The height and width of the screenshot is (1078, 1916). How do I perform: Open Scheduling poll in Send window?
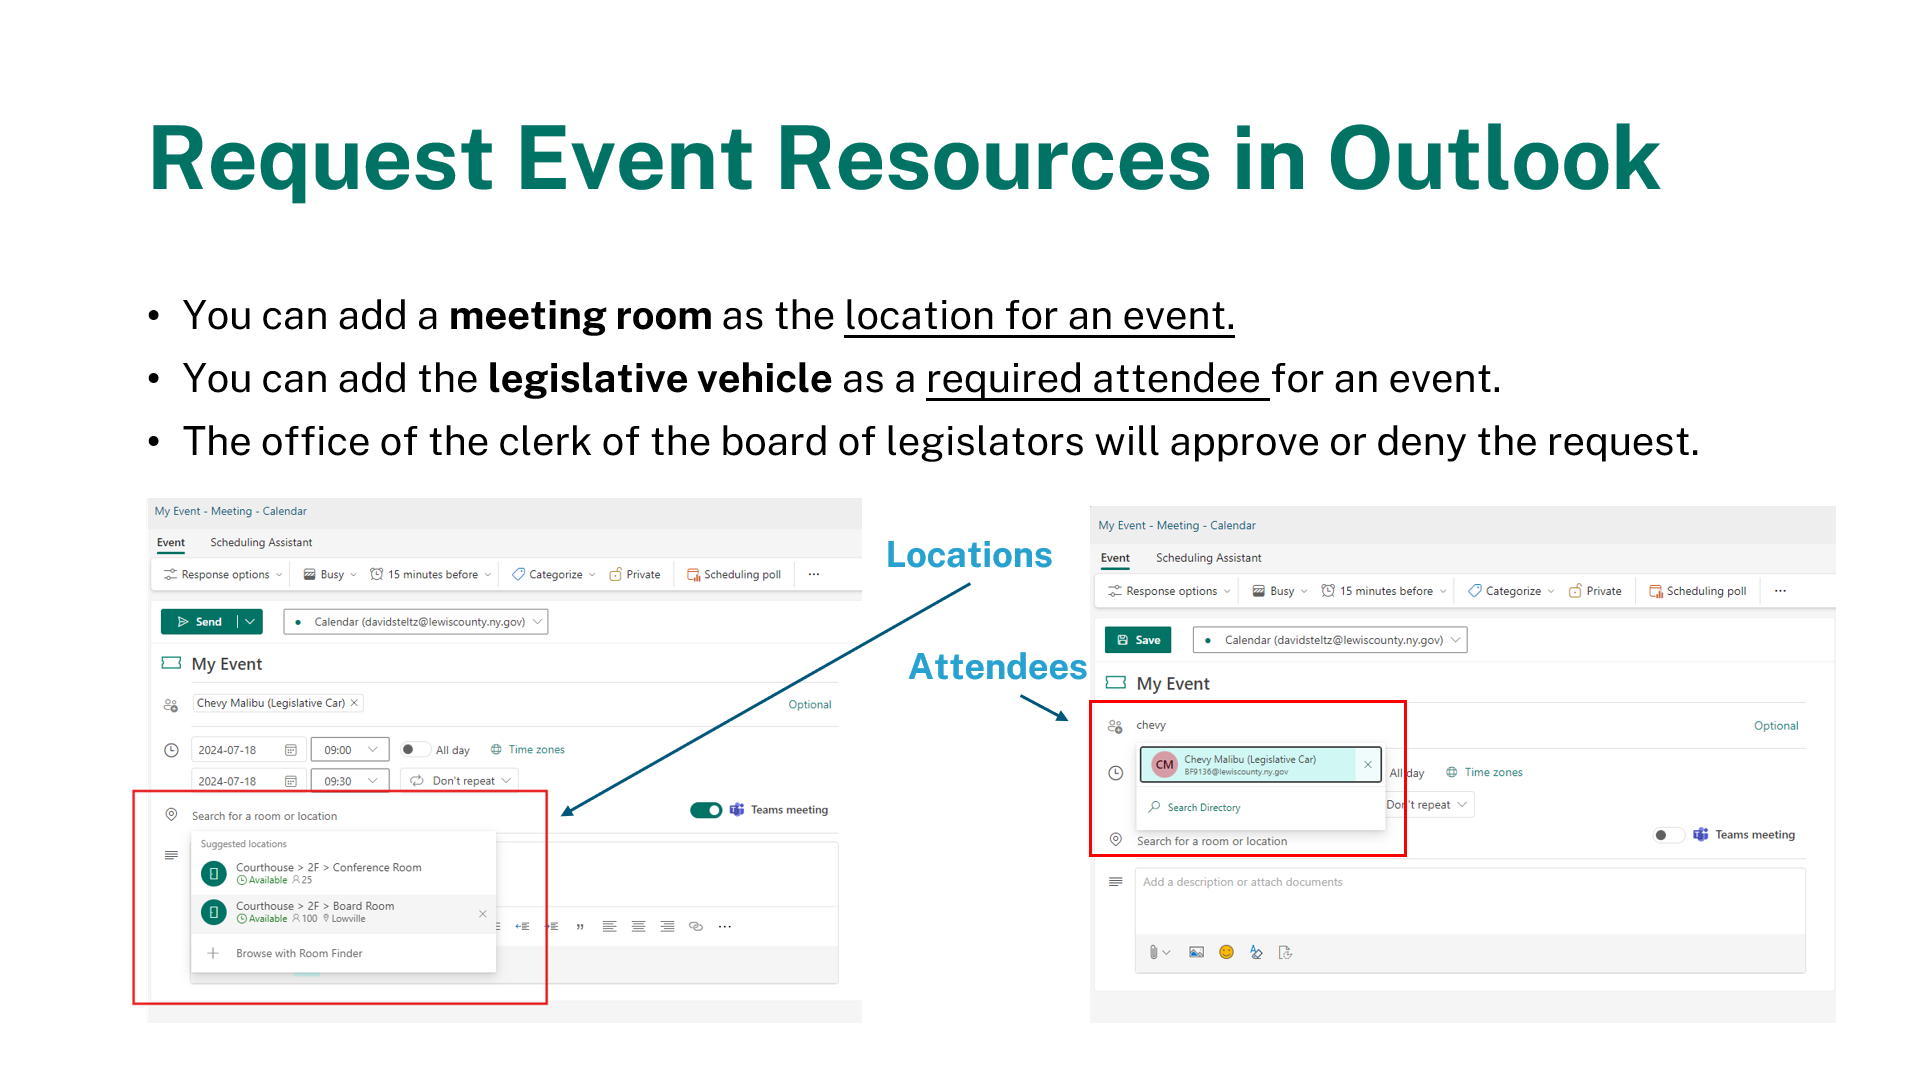[734, 574]
